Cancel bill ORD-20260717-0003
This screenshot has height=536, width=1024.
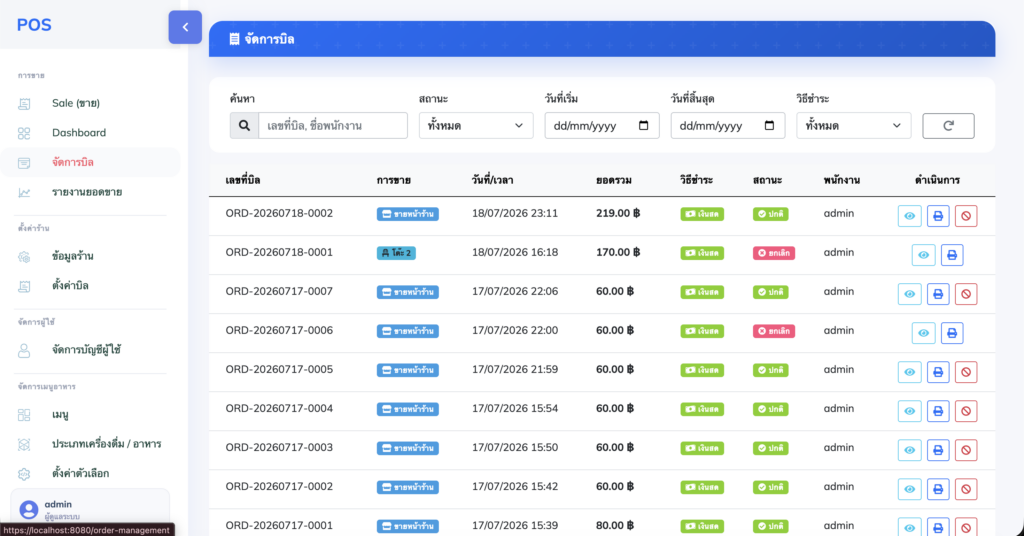point(966,450)
